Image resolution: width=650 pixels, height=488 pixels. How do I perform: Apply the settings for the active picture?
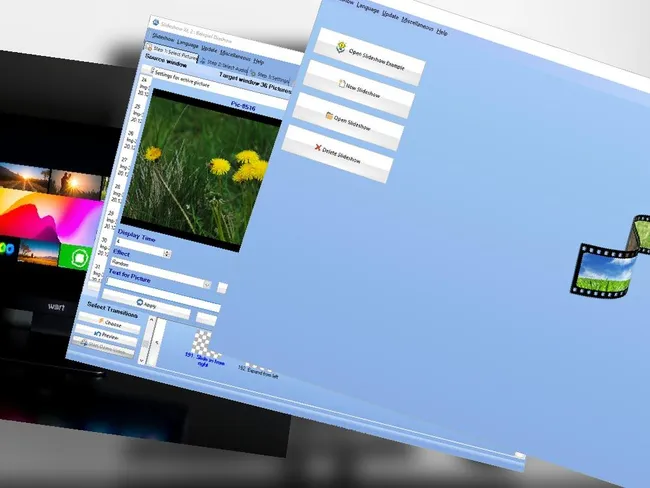(146, 304)
